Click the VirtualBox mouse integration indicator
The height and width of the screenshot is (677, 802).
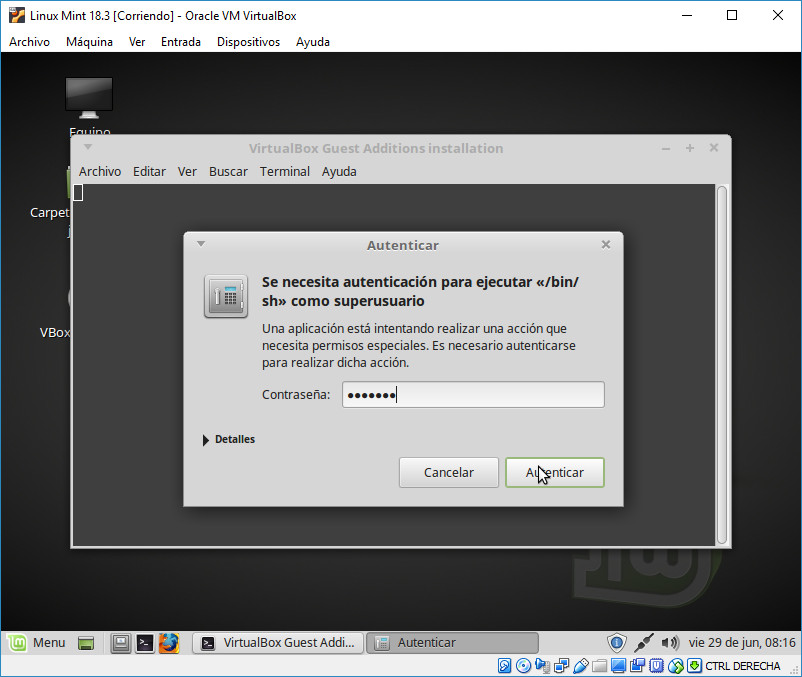[x=676, y=665]
